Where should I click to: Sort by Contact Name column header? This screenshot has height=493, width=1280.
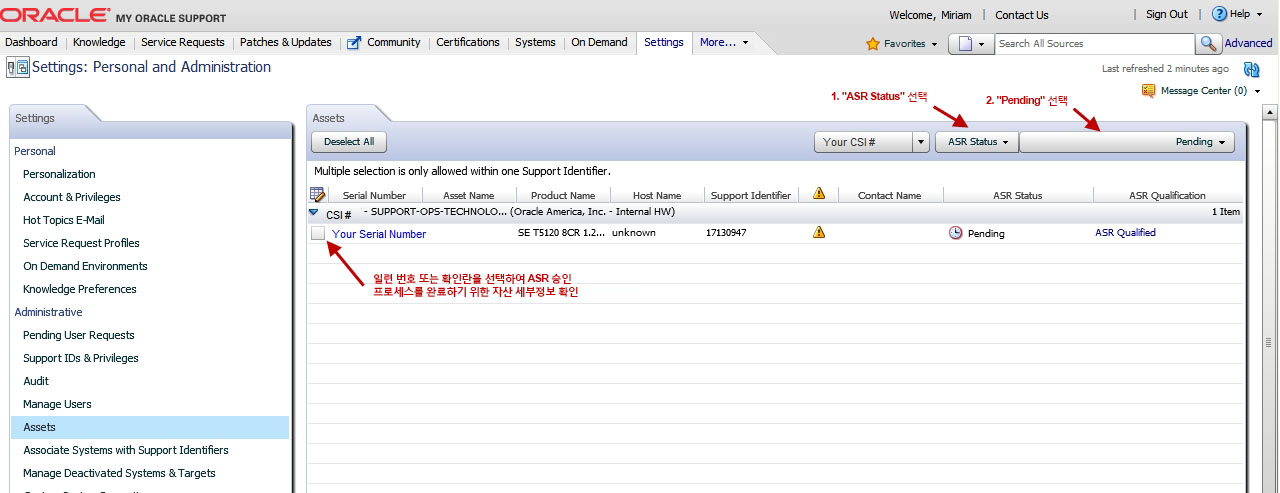pyautogui.click(x=890, y=195)
